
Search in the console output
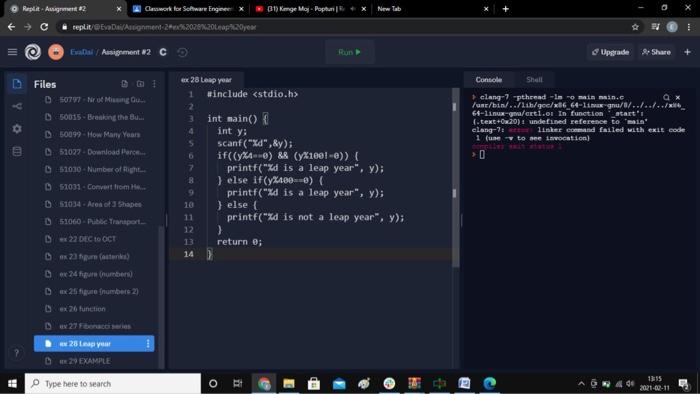click(666, 97)
